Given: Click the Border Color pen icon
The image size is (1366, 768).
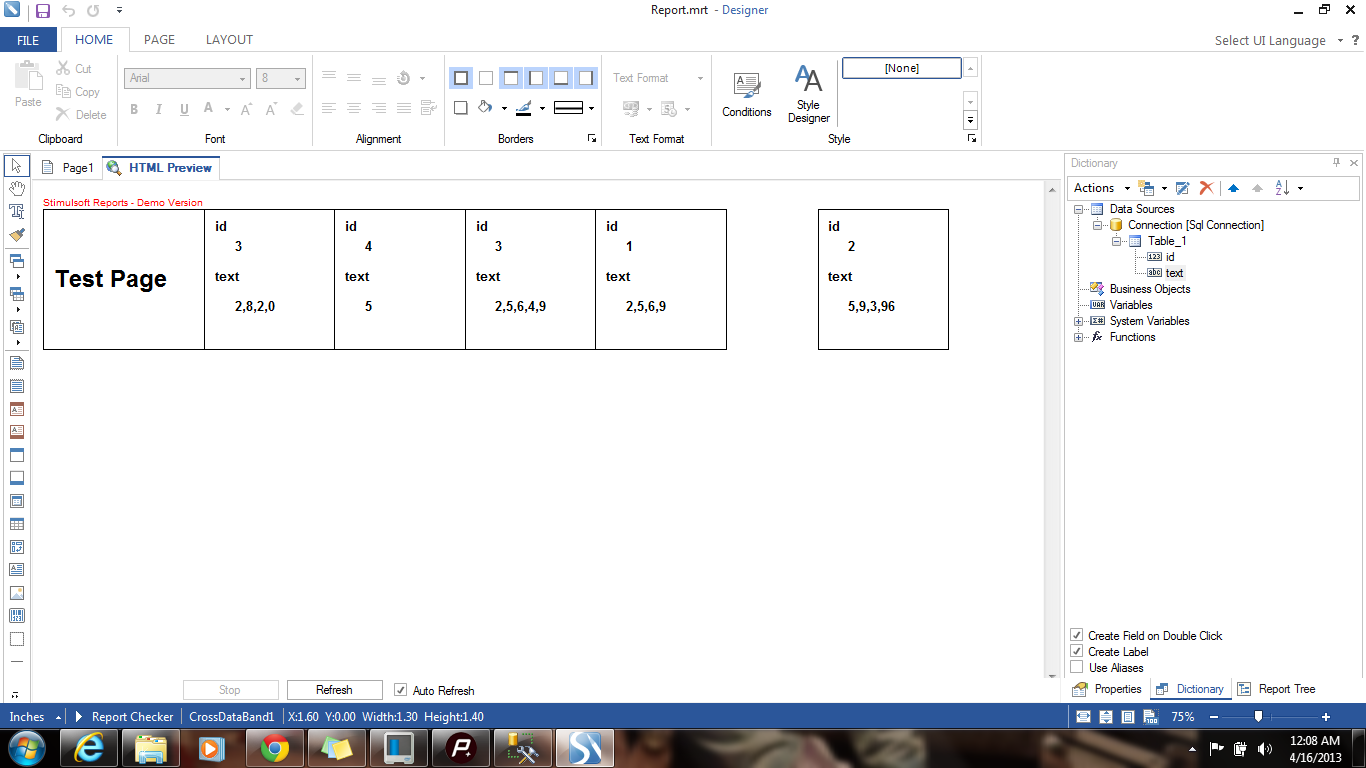Looking at the screenshot, I should (524, 107).
